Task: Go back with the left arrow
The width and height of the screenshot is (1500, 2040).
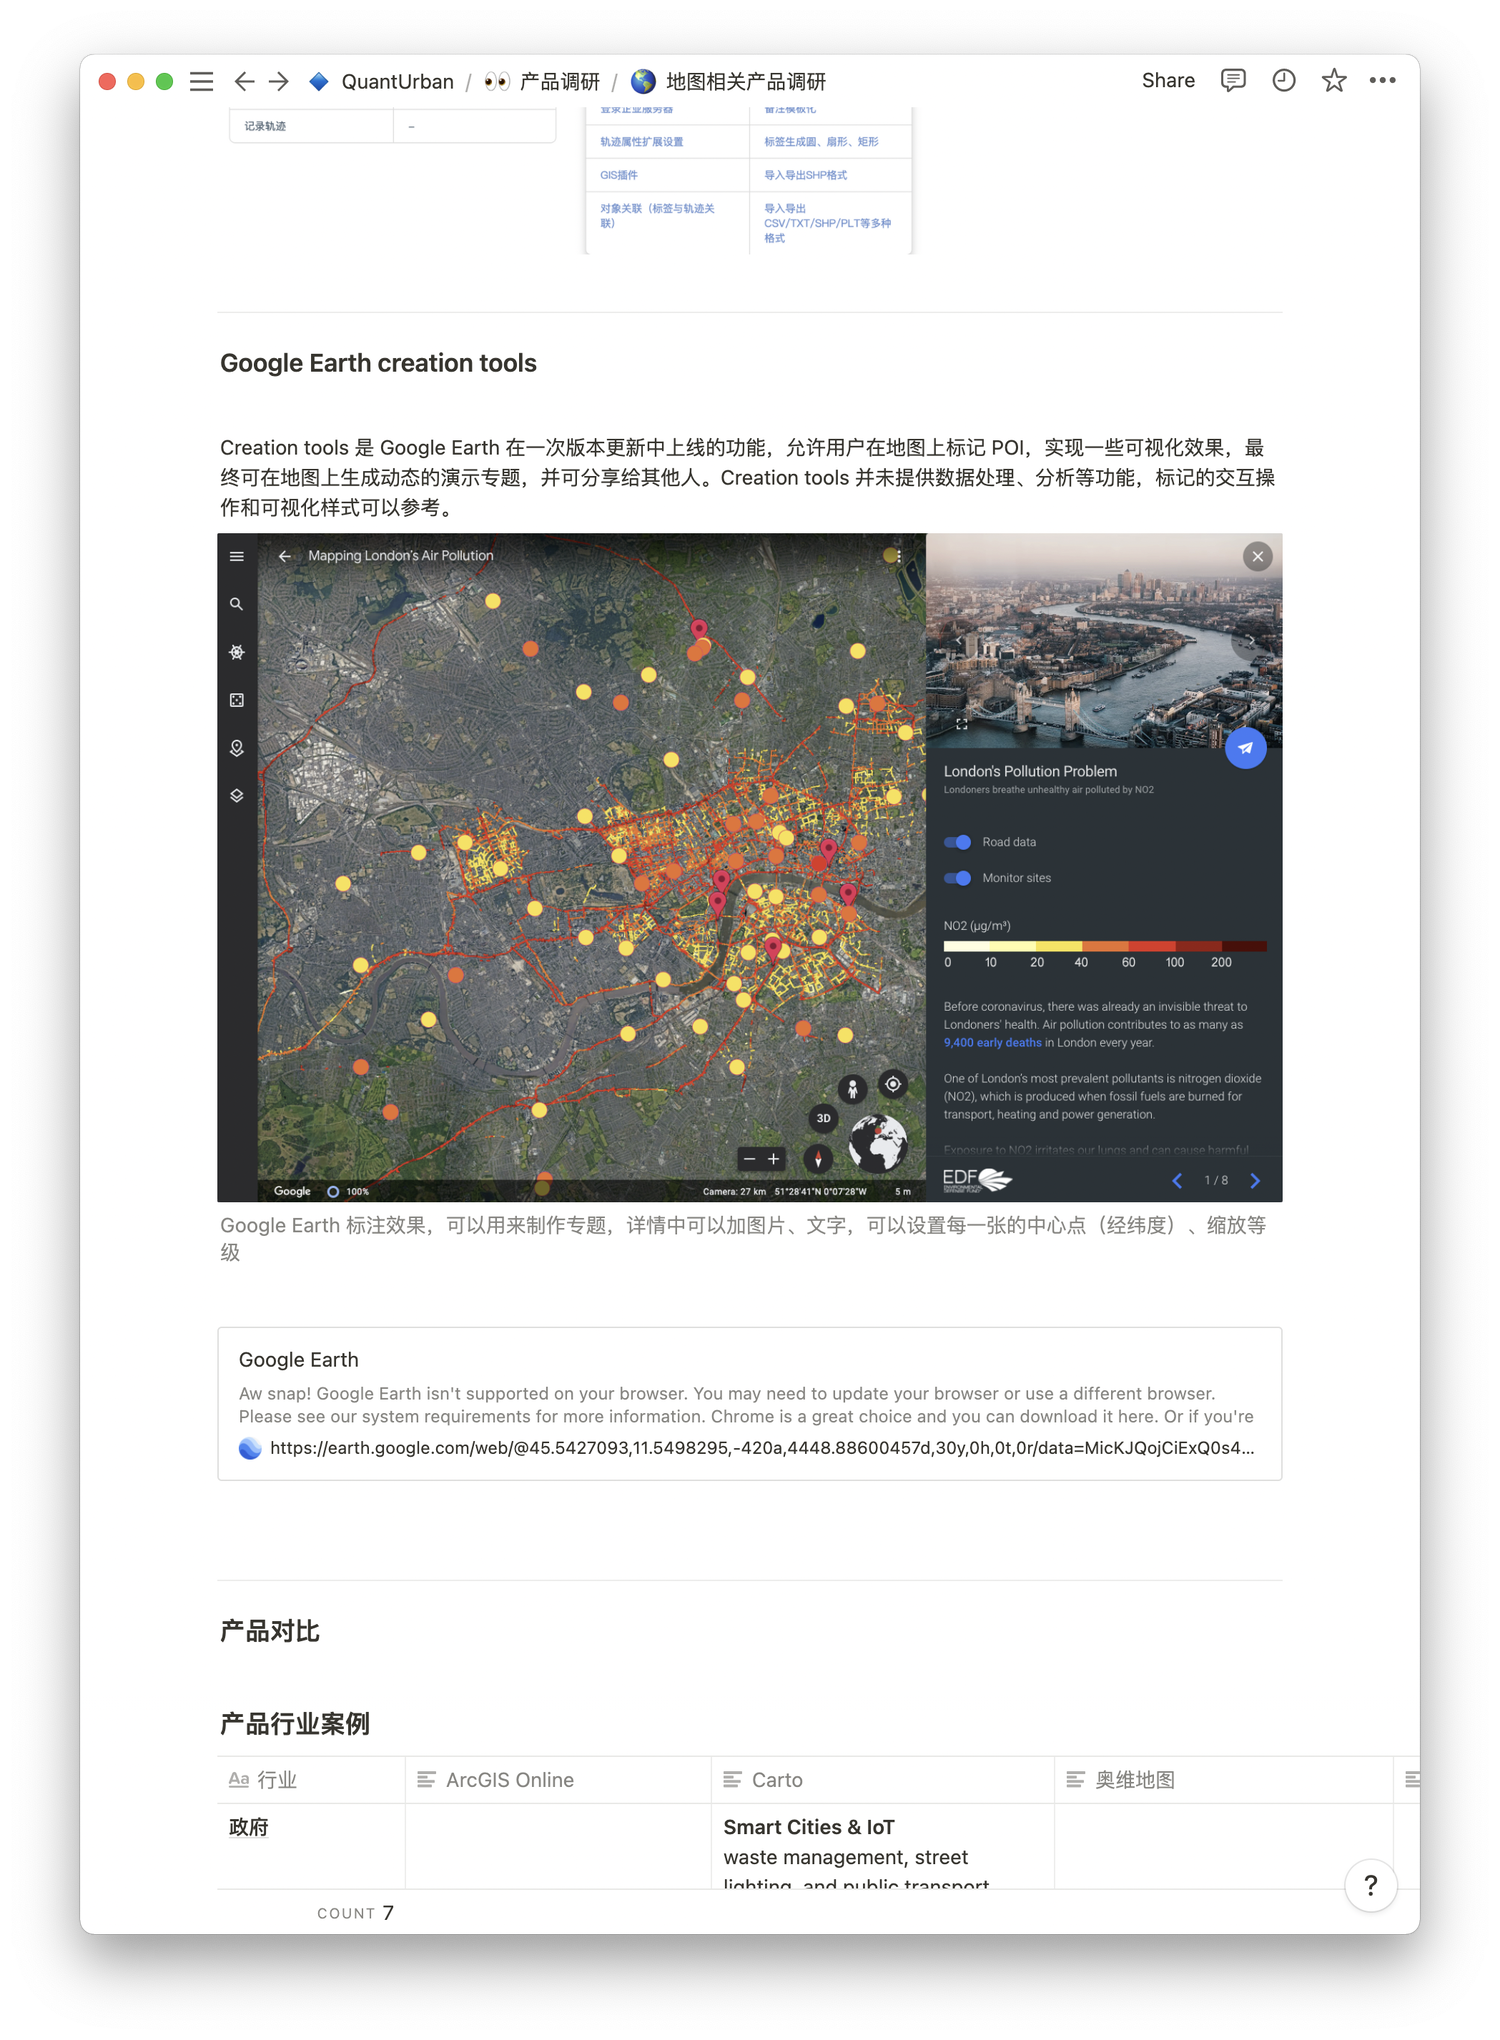Action: pyautogui.click(x=244, y=81)
